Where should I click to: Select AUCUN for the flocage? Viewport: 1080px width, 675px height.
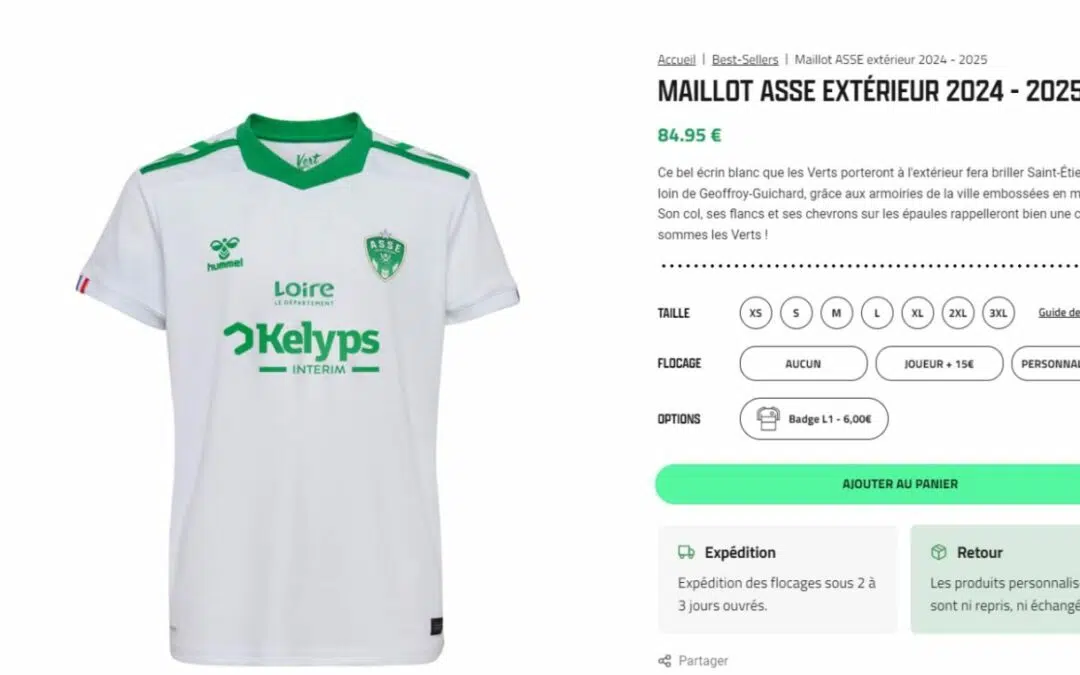(x=802, y=363)
